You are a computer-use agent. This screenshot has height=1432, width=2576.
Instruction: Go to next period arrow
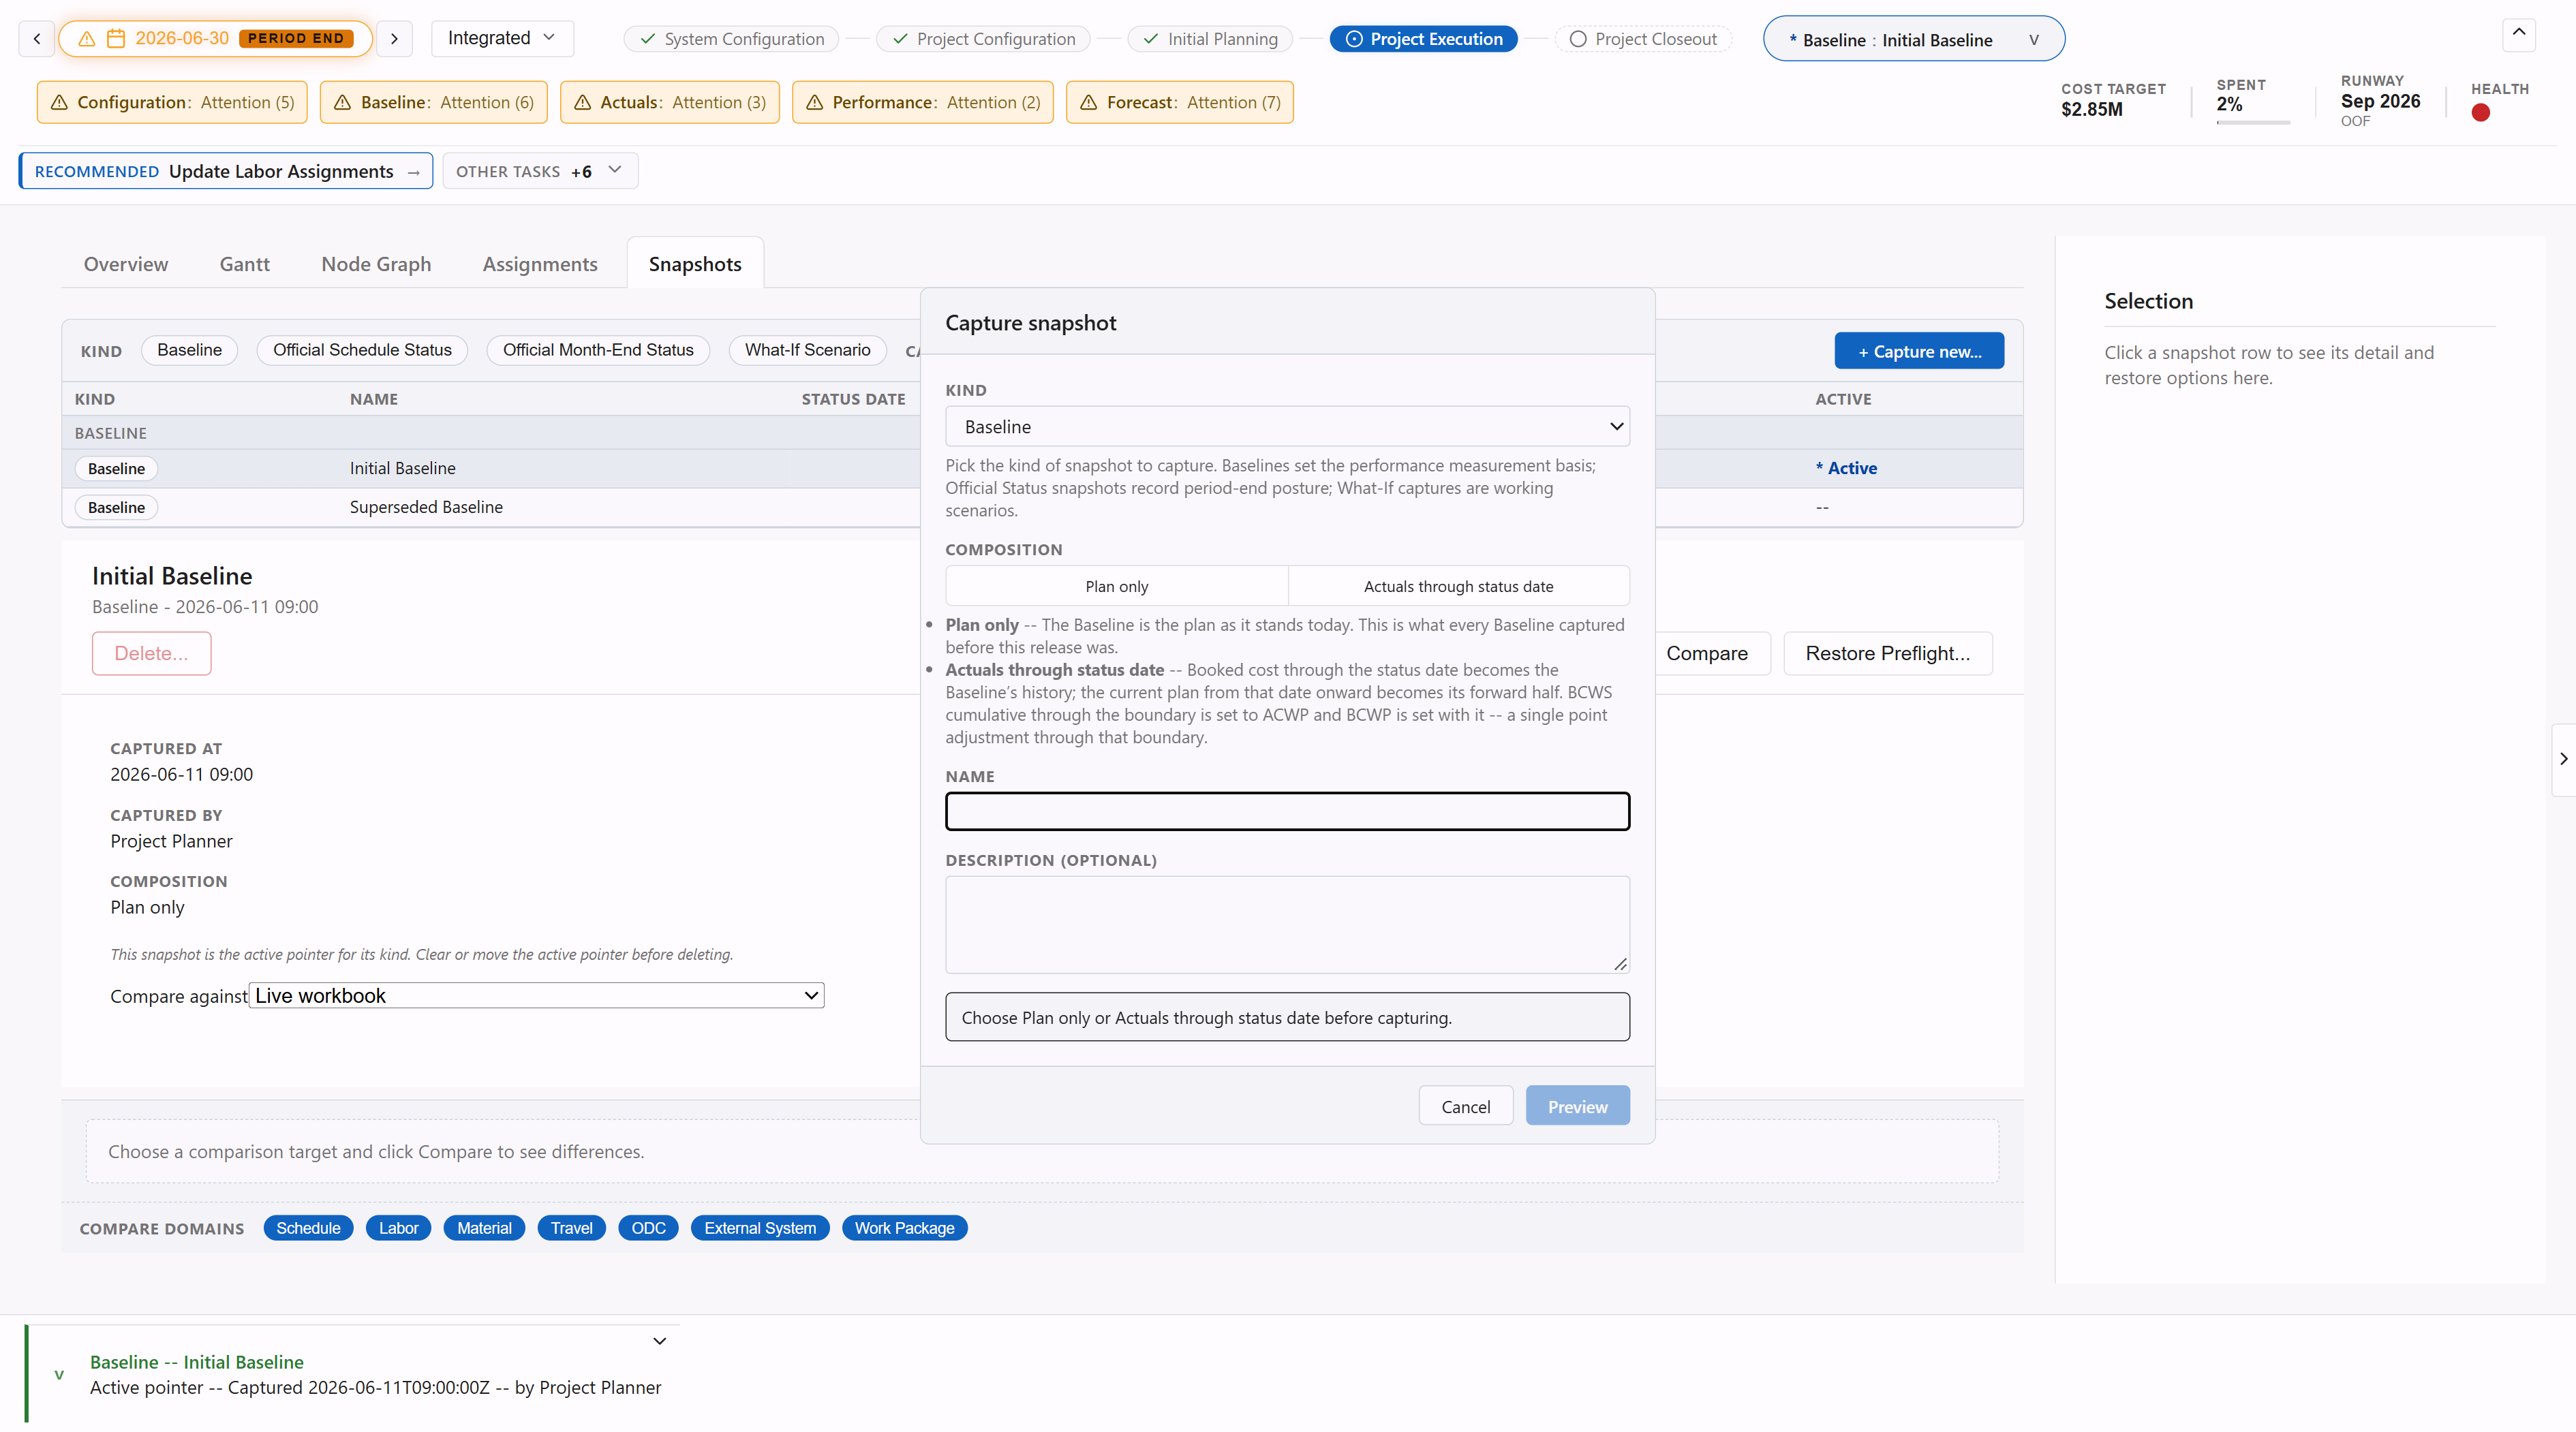(394, 38)
